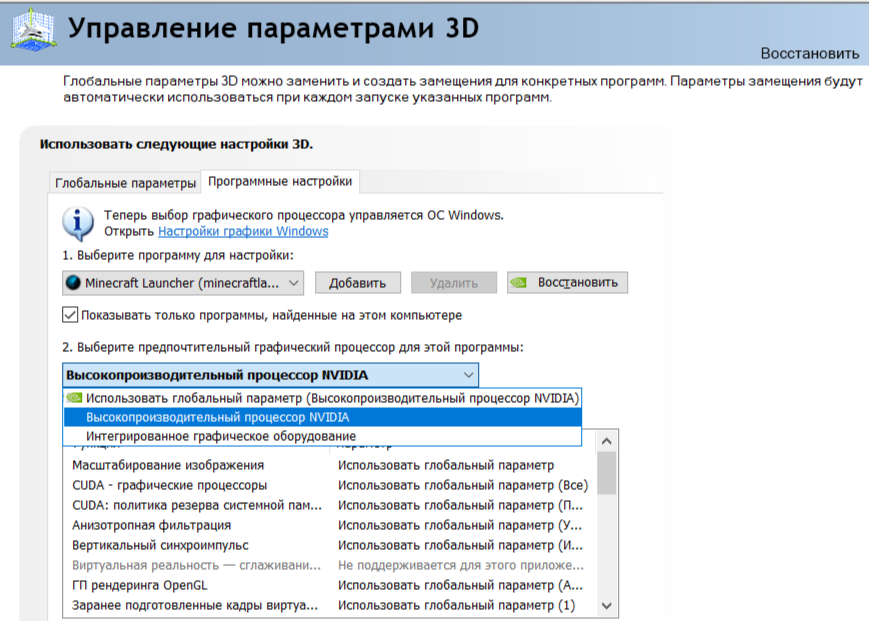Select the Вертикальный синхроимпульс row
The height and width of the screenshot is (621, 869).
click(x=160, y=545)
